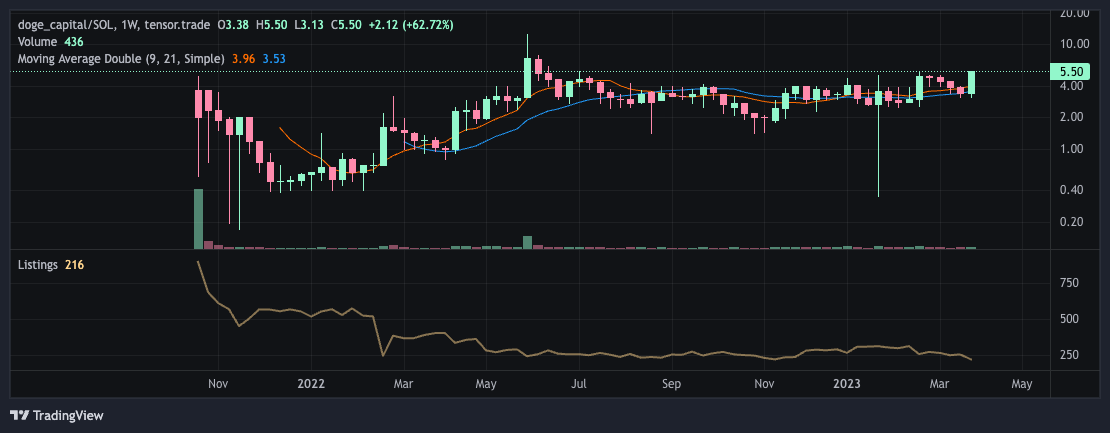The image size is (1110, 433).
Task: Click the tall first green volume bar
Action: (x=199, y=219)
